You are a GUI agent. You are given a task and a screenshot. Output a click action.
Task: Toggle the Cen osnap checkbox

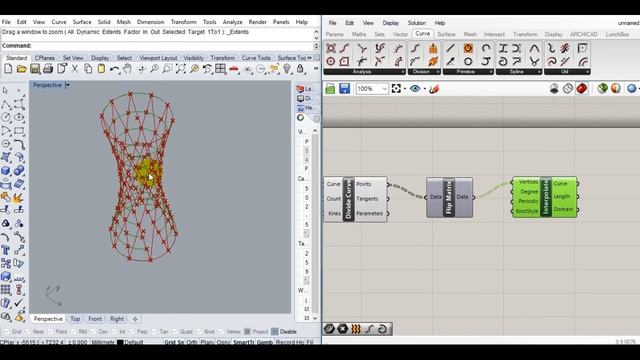click(x=93, y=332)
